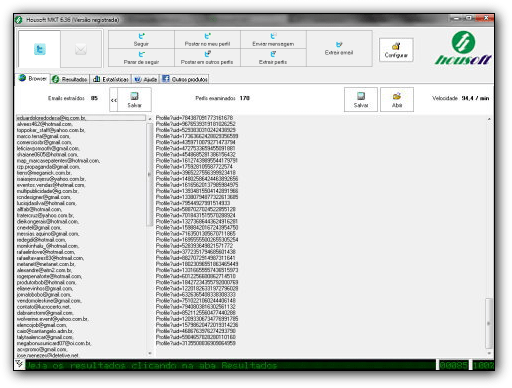Choose Postar em outros perfis

coord(207,58)
